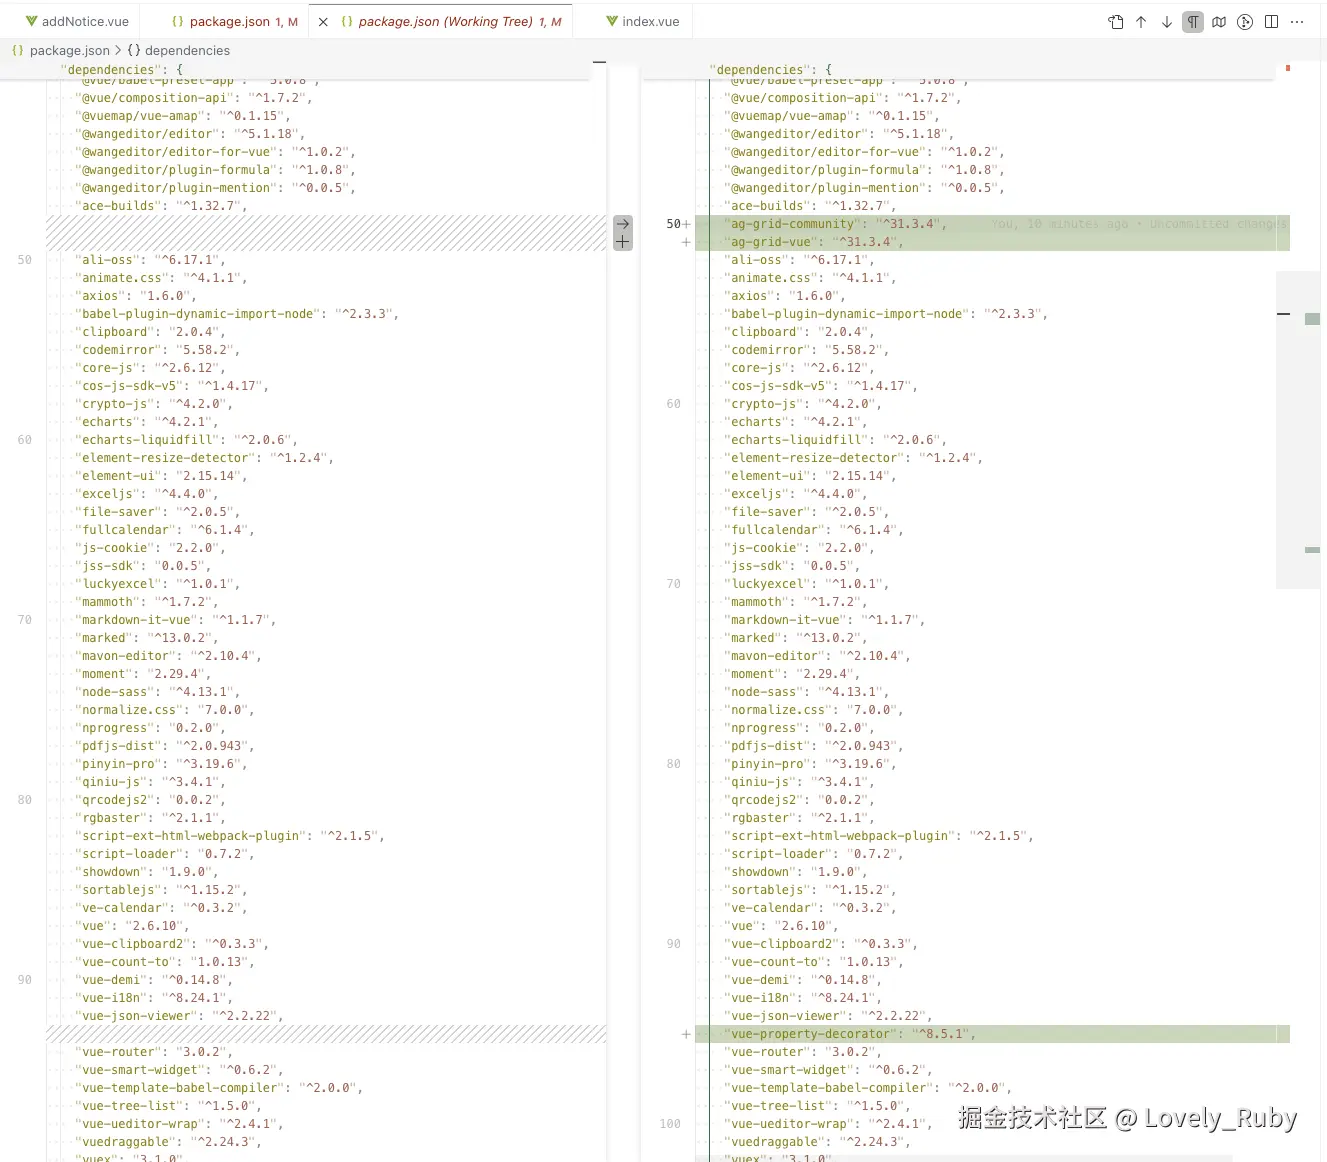This screenshot has height=1162, width=1327.
Task: Click the upper green overview ruler marker
Action: point(1313,319)
